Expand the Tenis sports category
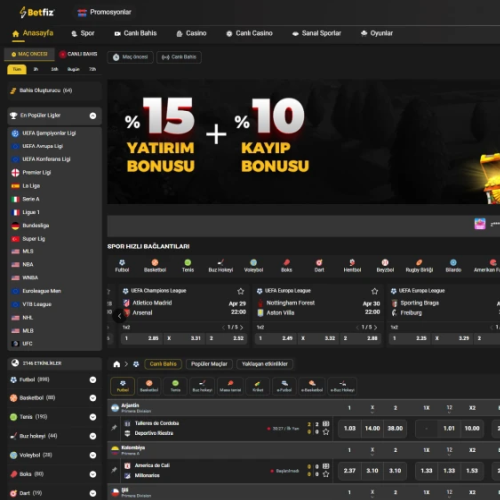The width and height of the screenshot is (500, 500). click(93, 417)
